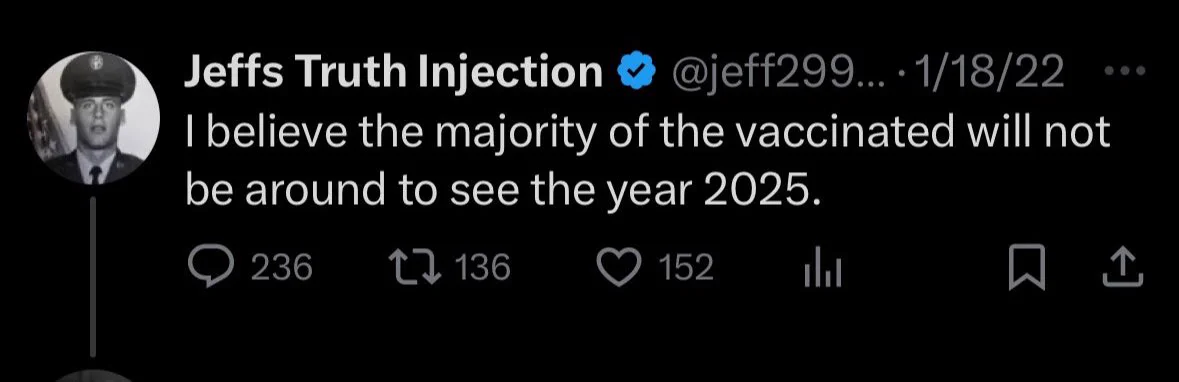Viewport: 1179px width, 382px height.
Task: Show the 236 replies count
Action: pyautogui.click(x=281, y=268)
